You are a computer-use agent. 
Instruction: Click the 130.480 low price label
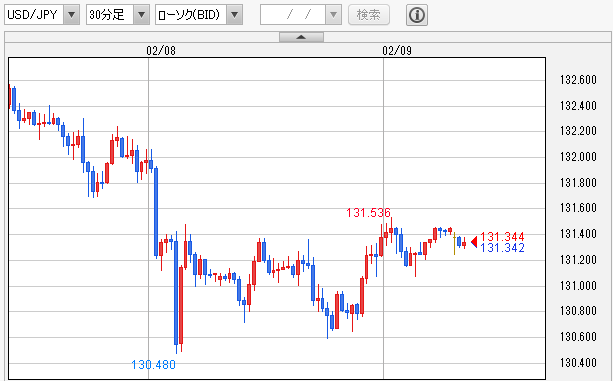[x=153, y=365]
